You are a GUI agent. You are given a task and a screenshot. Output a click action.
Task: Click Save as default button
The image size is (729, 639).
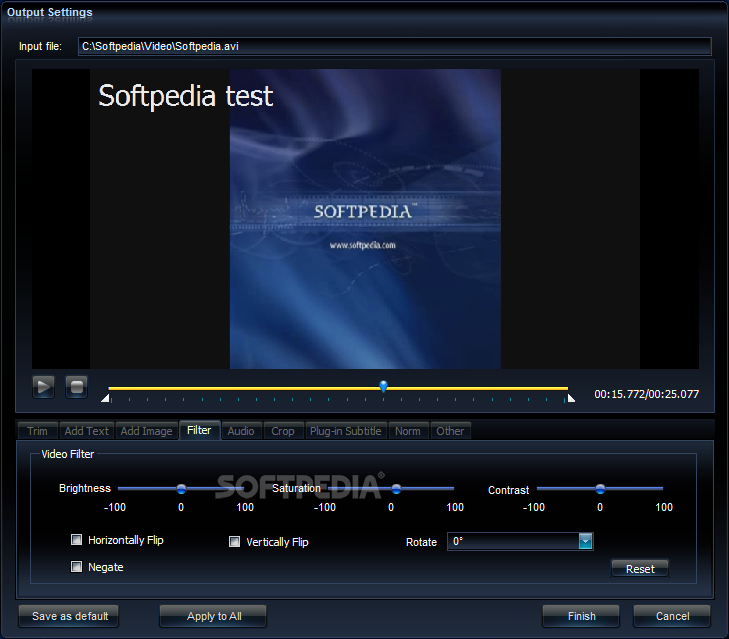pyautogui.click(x=69, y=616)
